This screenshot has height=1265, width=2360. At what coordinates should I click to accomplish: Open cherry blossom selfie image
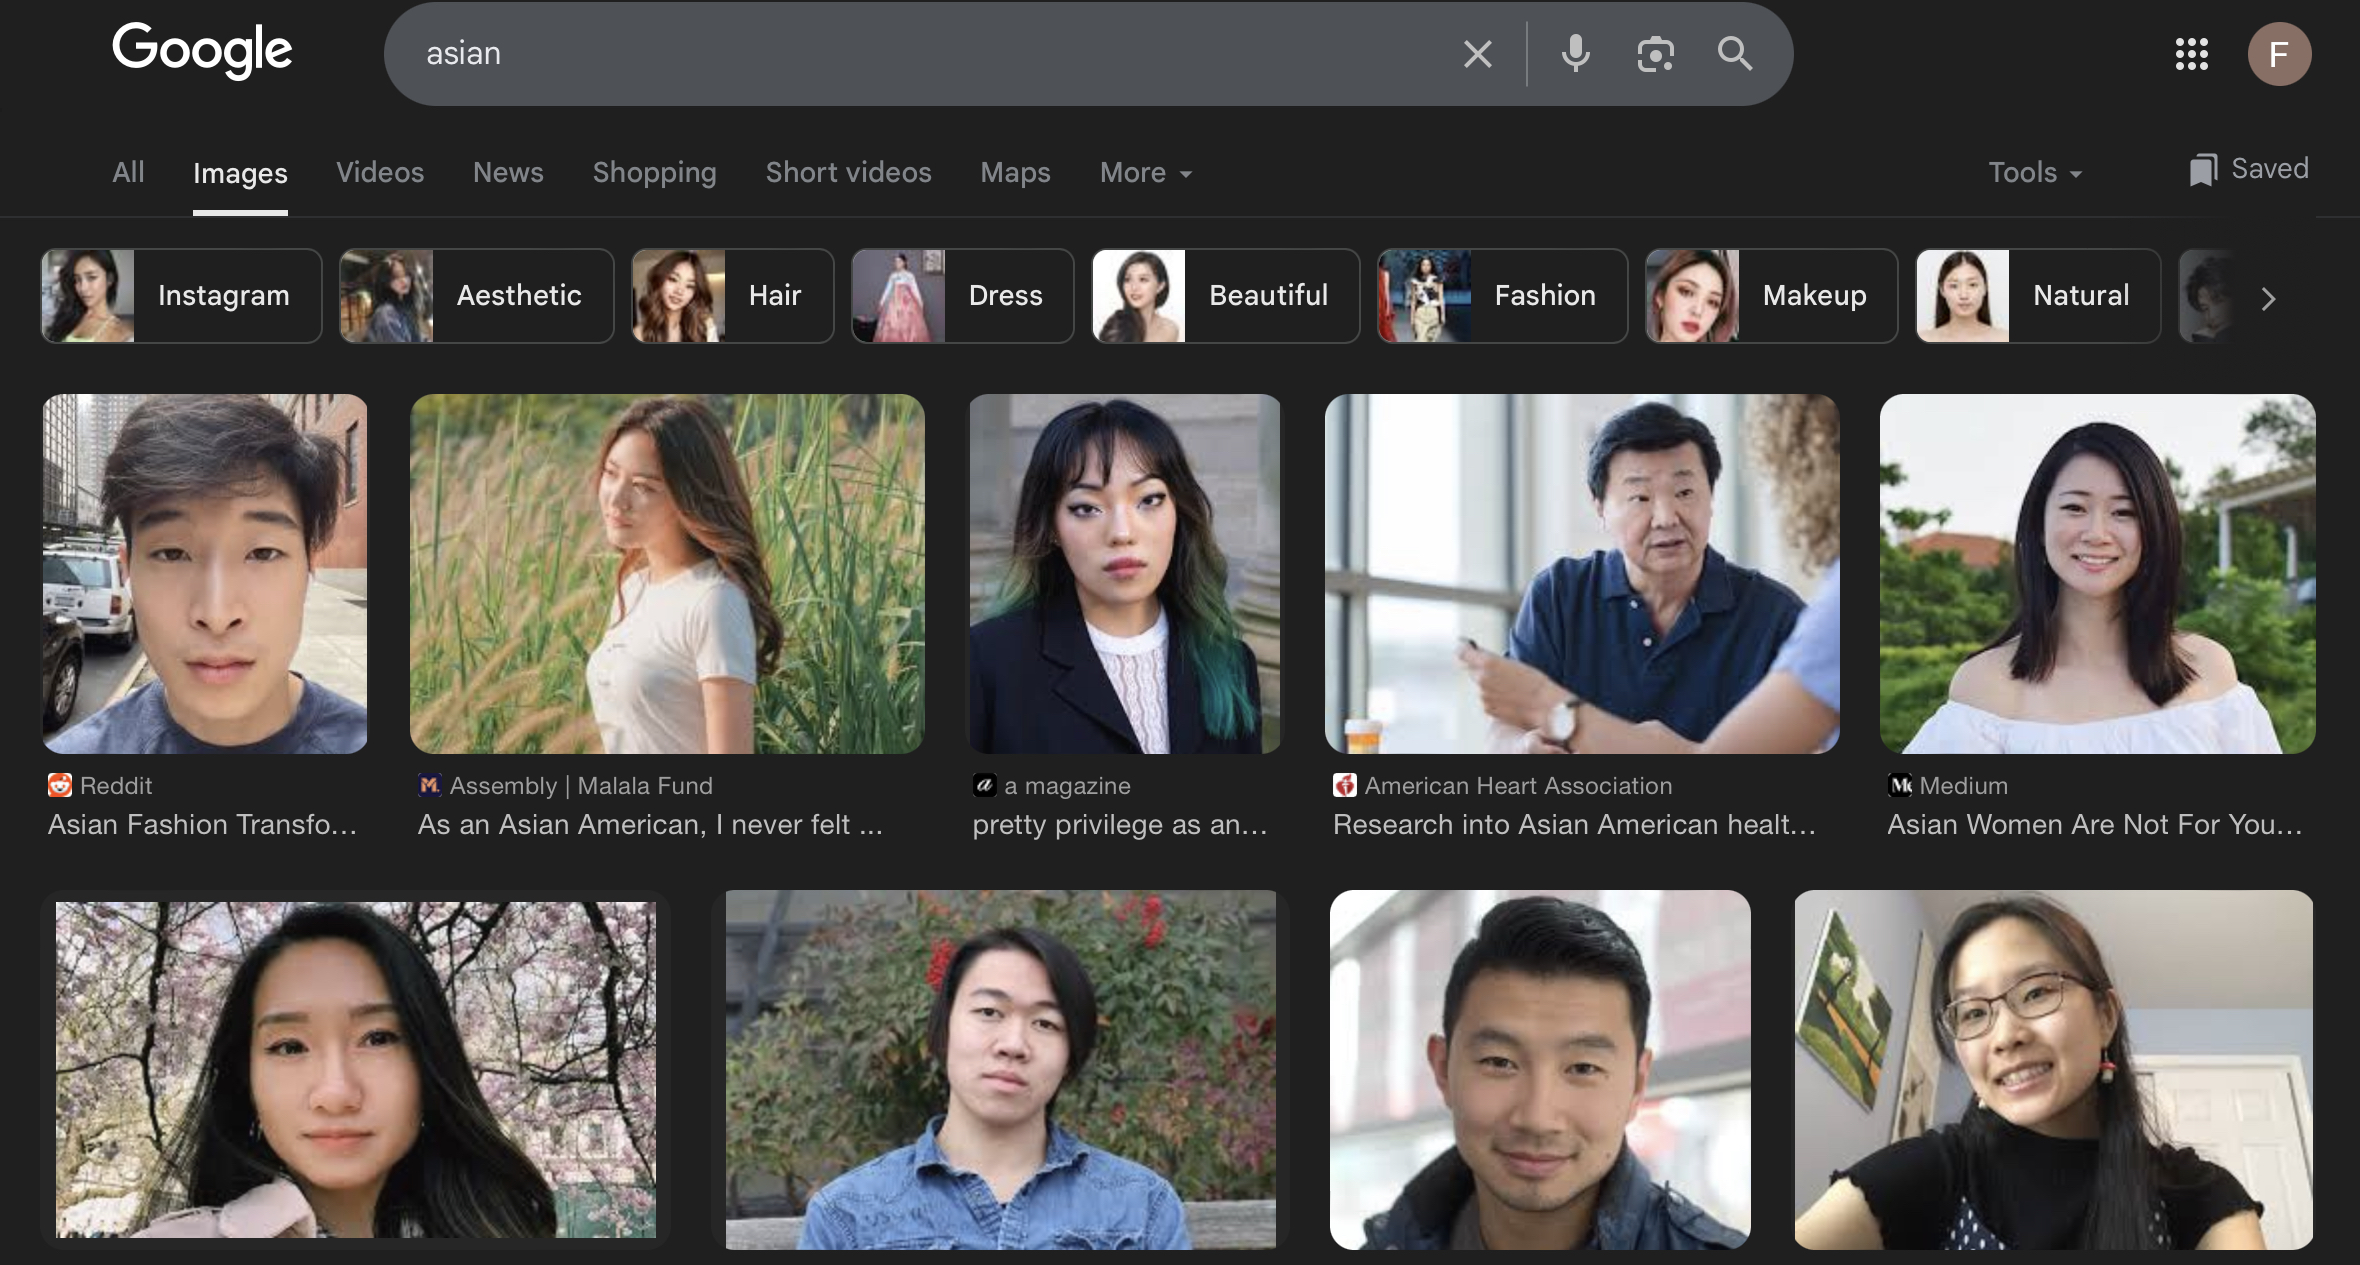(x=356, y=1070)
